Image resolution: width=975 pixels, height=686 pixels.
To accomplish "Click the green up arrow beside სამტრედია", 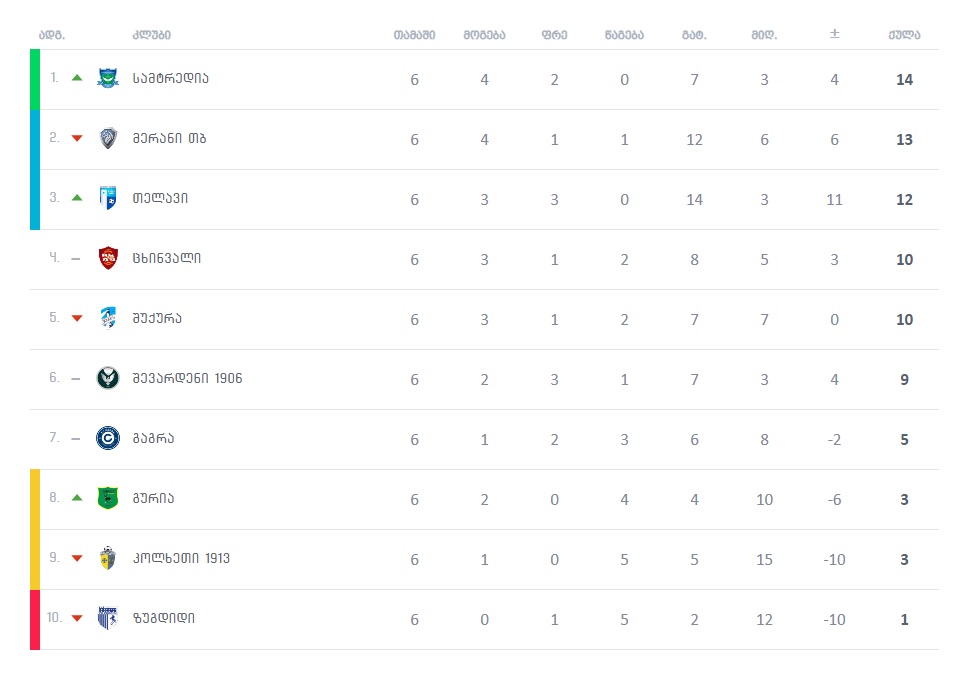I will coord(77,78).
